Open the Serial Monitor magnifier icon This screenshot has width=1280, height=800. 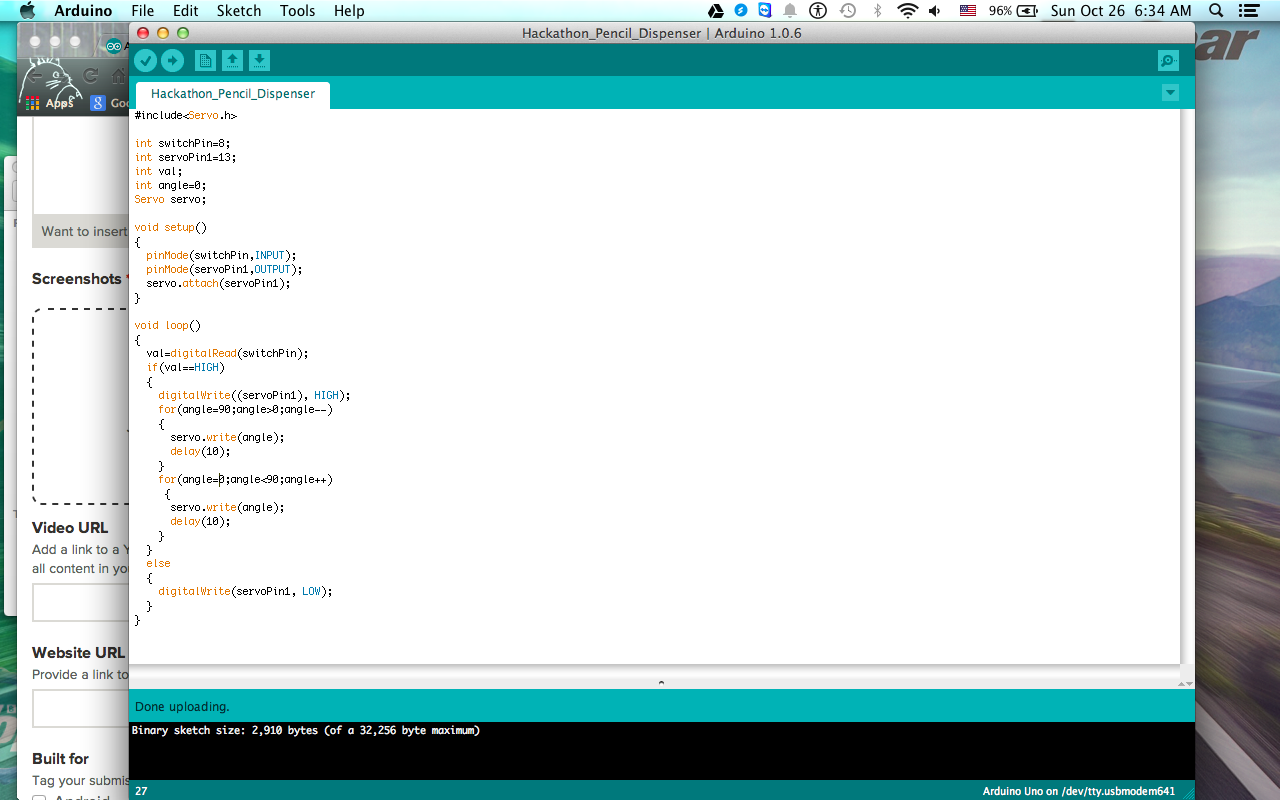point(1168,61)
